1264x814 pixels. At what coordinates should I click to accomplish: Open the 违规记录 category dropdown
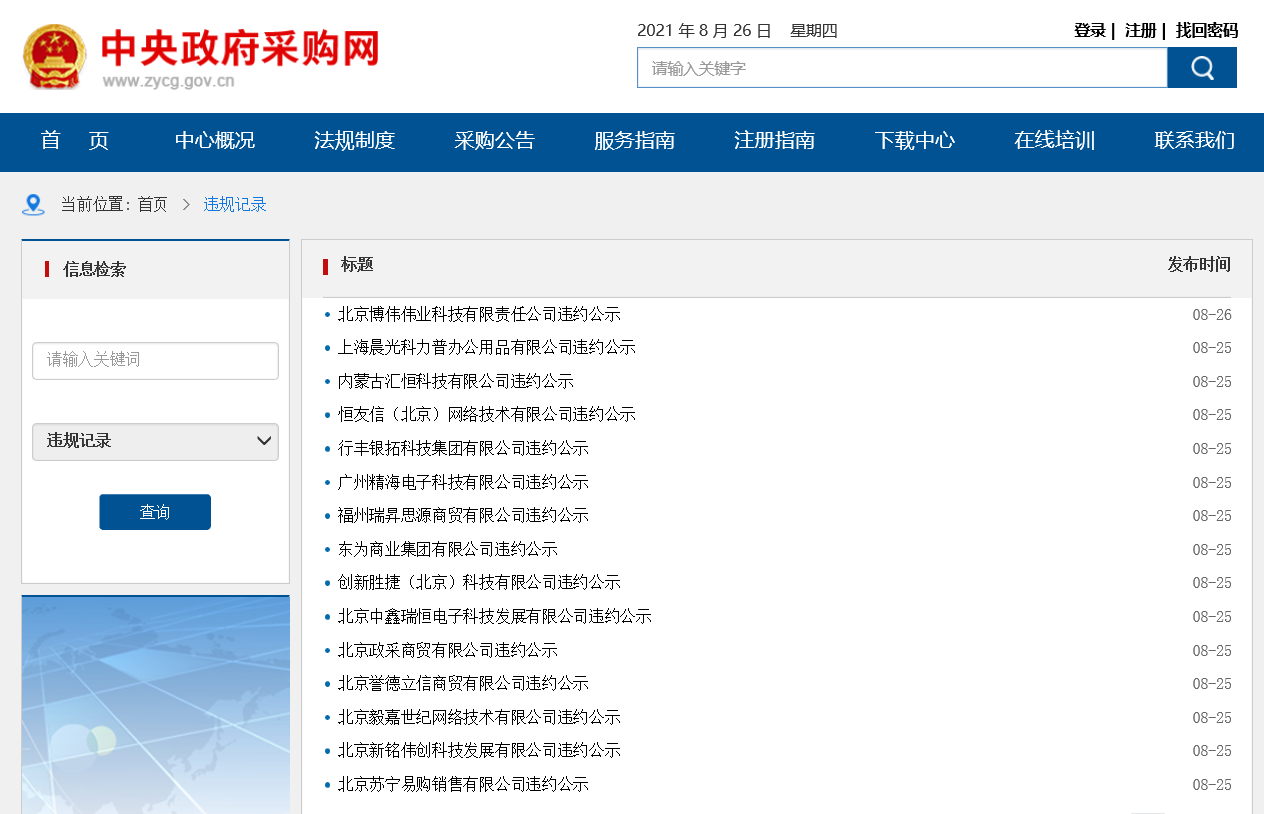coord(155,441)
